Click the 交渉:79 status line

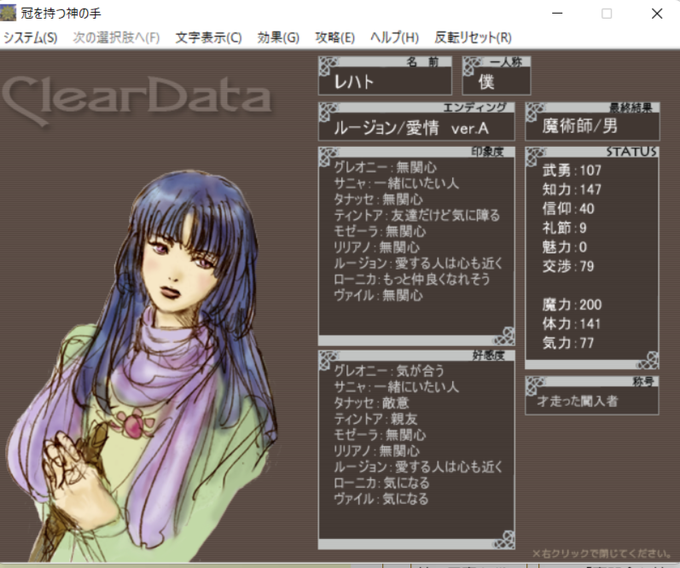[x=568, y=266]
